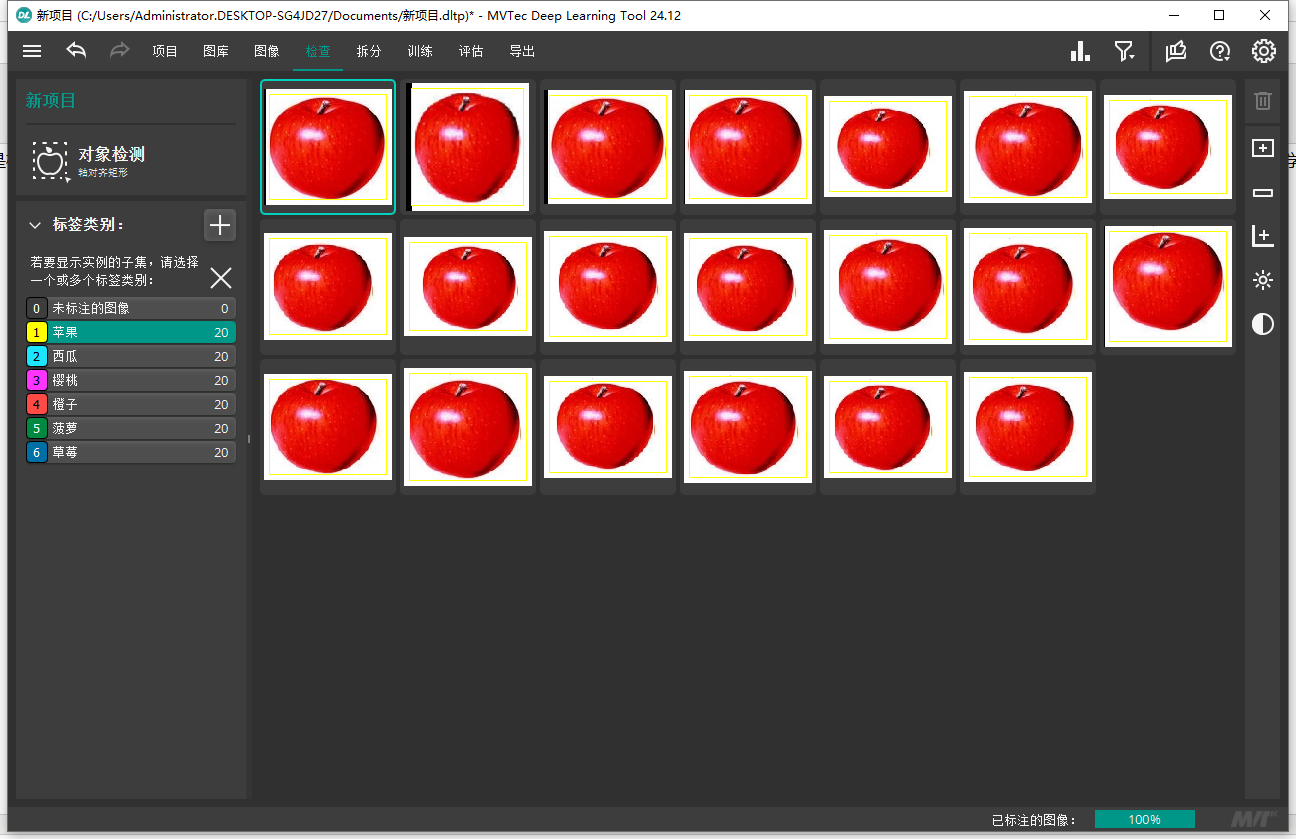Add a new label class with plus button
1296x839 pixels.
[x=219, y=225]
